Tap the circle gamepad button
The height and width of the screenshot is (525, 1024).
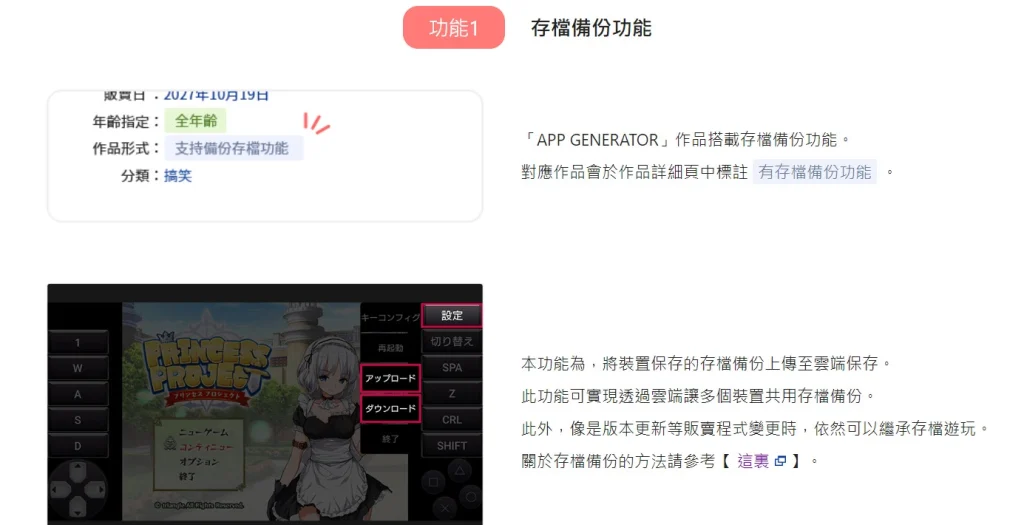point(472,496)
